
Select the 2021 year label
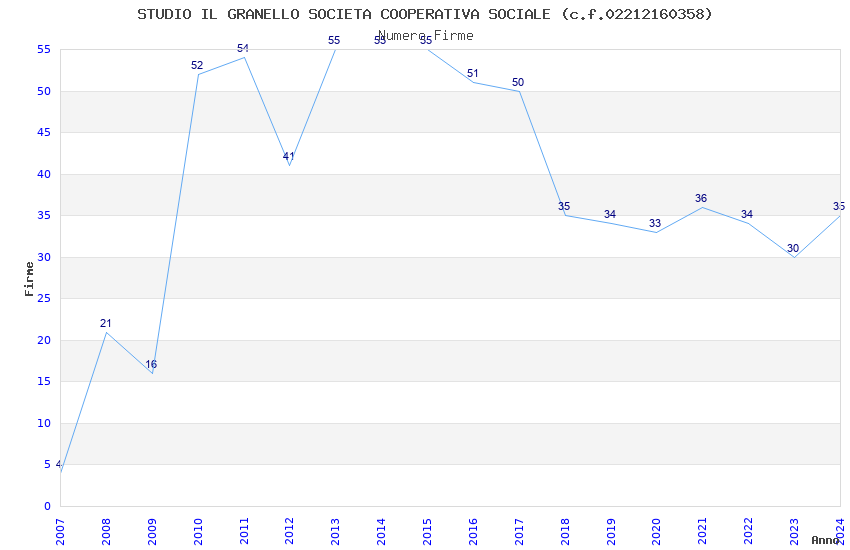pyautogui.click(x=703, y=532)
